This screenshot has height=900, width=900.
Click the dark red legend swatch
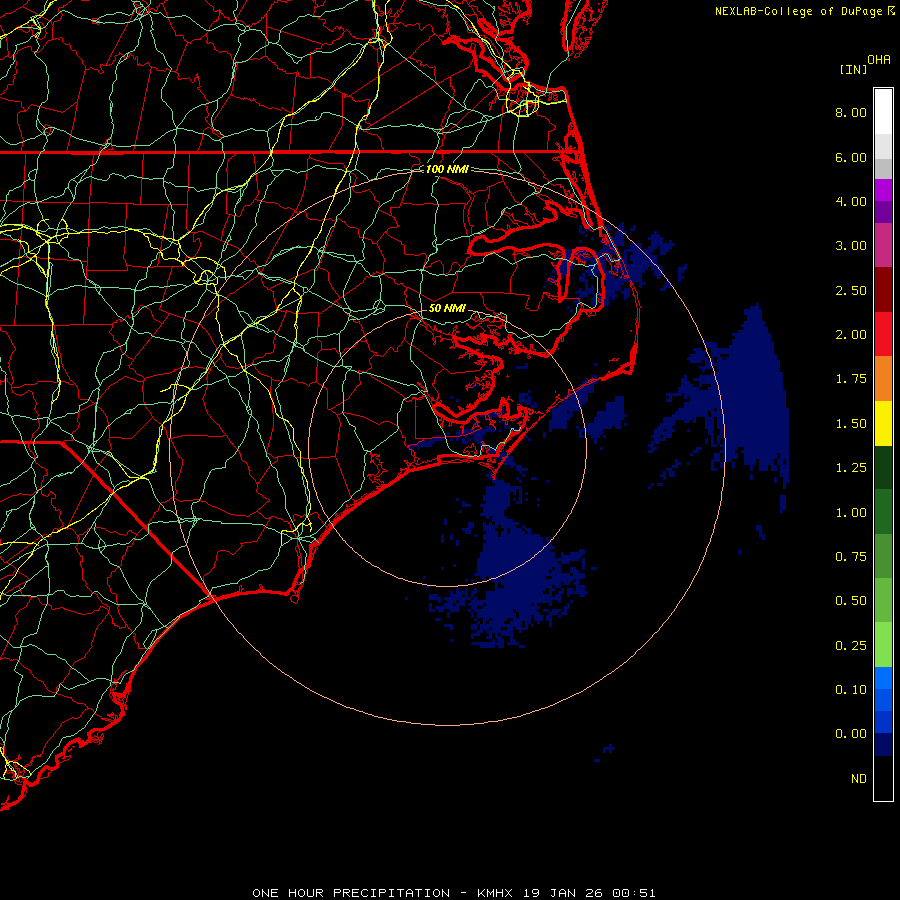(x=883, y=290)
